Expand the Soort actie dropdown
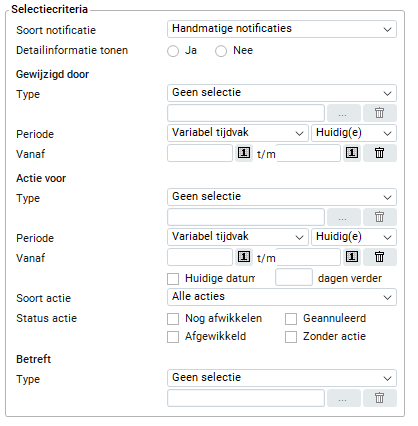This screenshot has height=426, width=418. [282, 297]
